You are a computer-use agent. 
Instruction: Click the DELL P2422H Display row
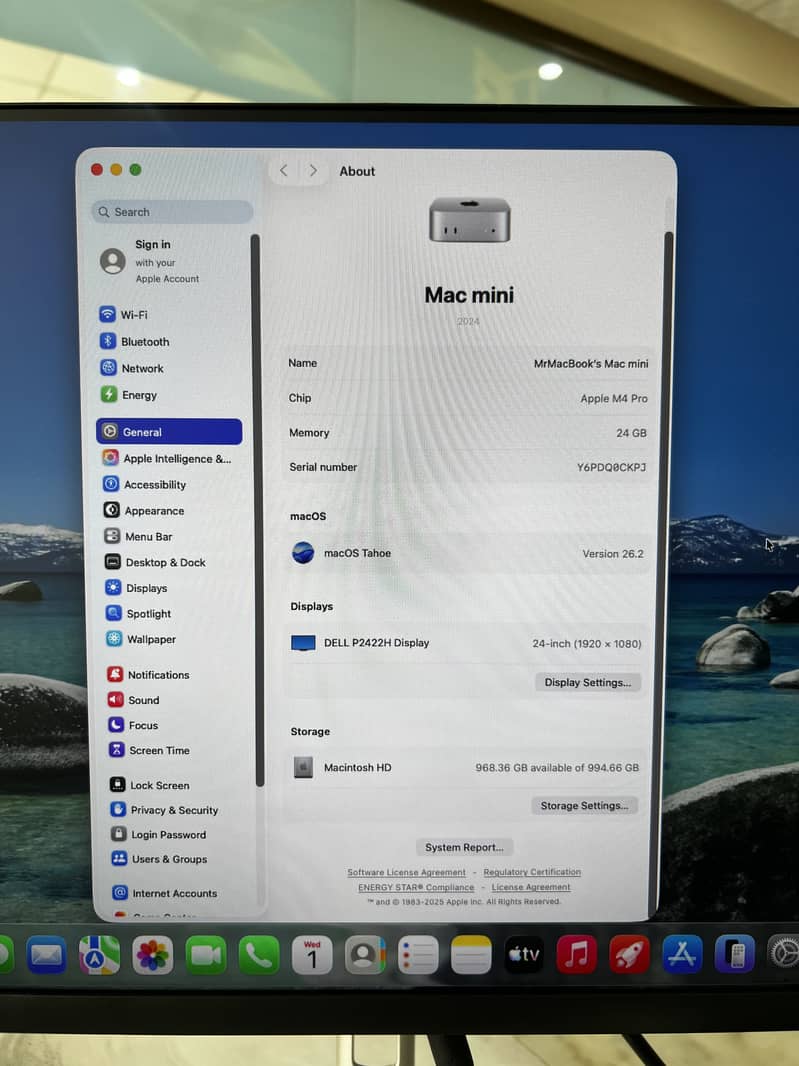tap(466, 642)
